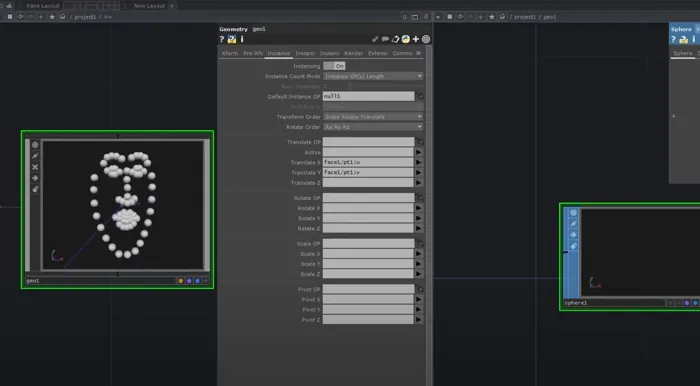Toggle the viewer active flag on sphere1 node
This screenshot has width=700, height=386.
click(x=573, y=213)
